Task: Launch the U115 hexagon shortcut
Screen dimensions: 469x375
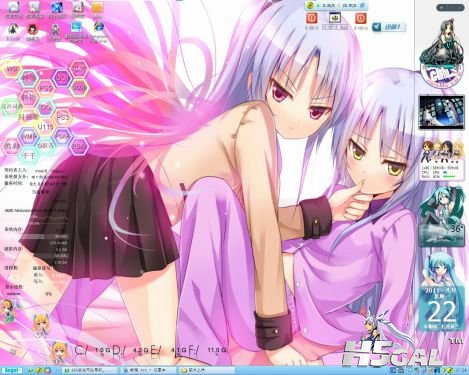Action: (45, 127)
